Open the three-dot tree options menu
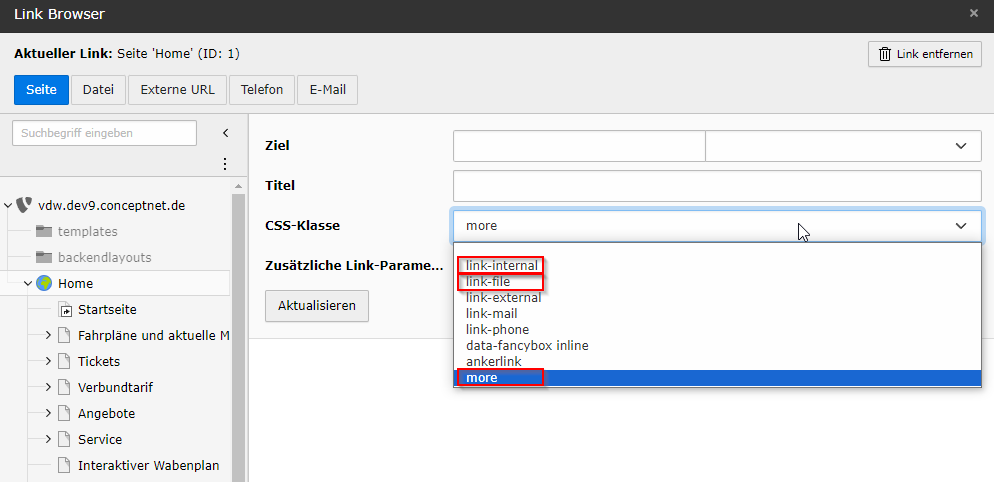Screen dimensions: 994x482 (224, 164)
